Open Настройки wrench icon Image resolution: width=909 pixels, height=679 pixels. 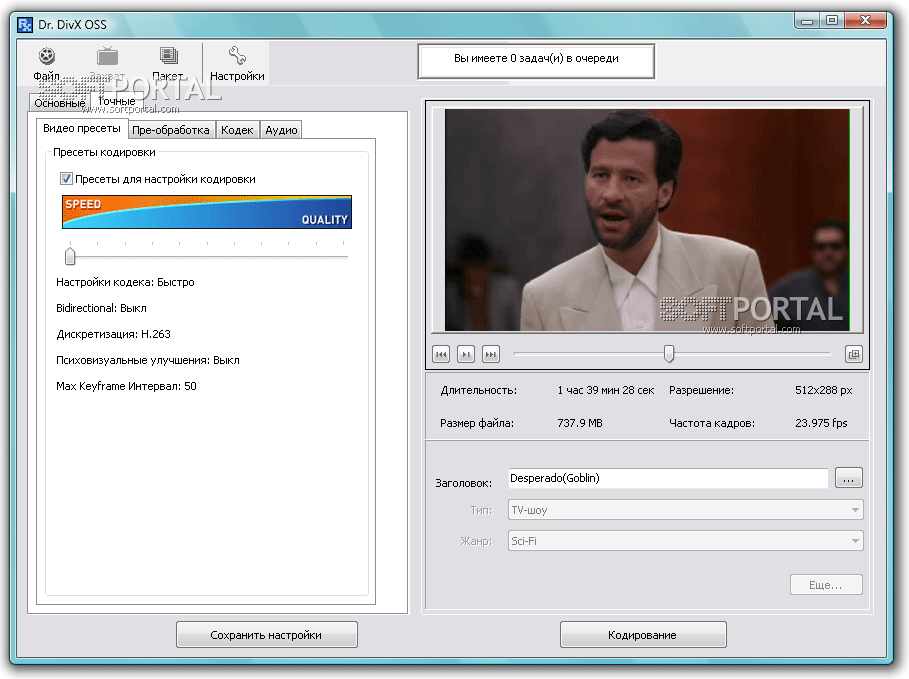(237, 56)
